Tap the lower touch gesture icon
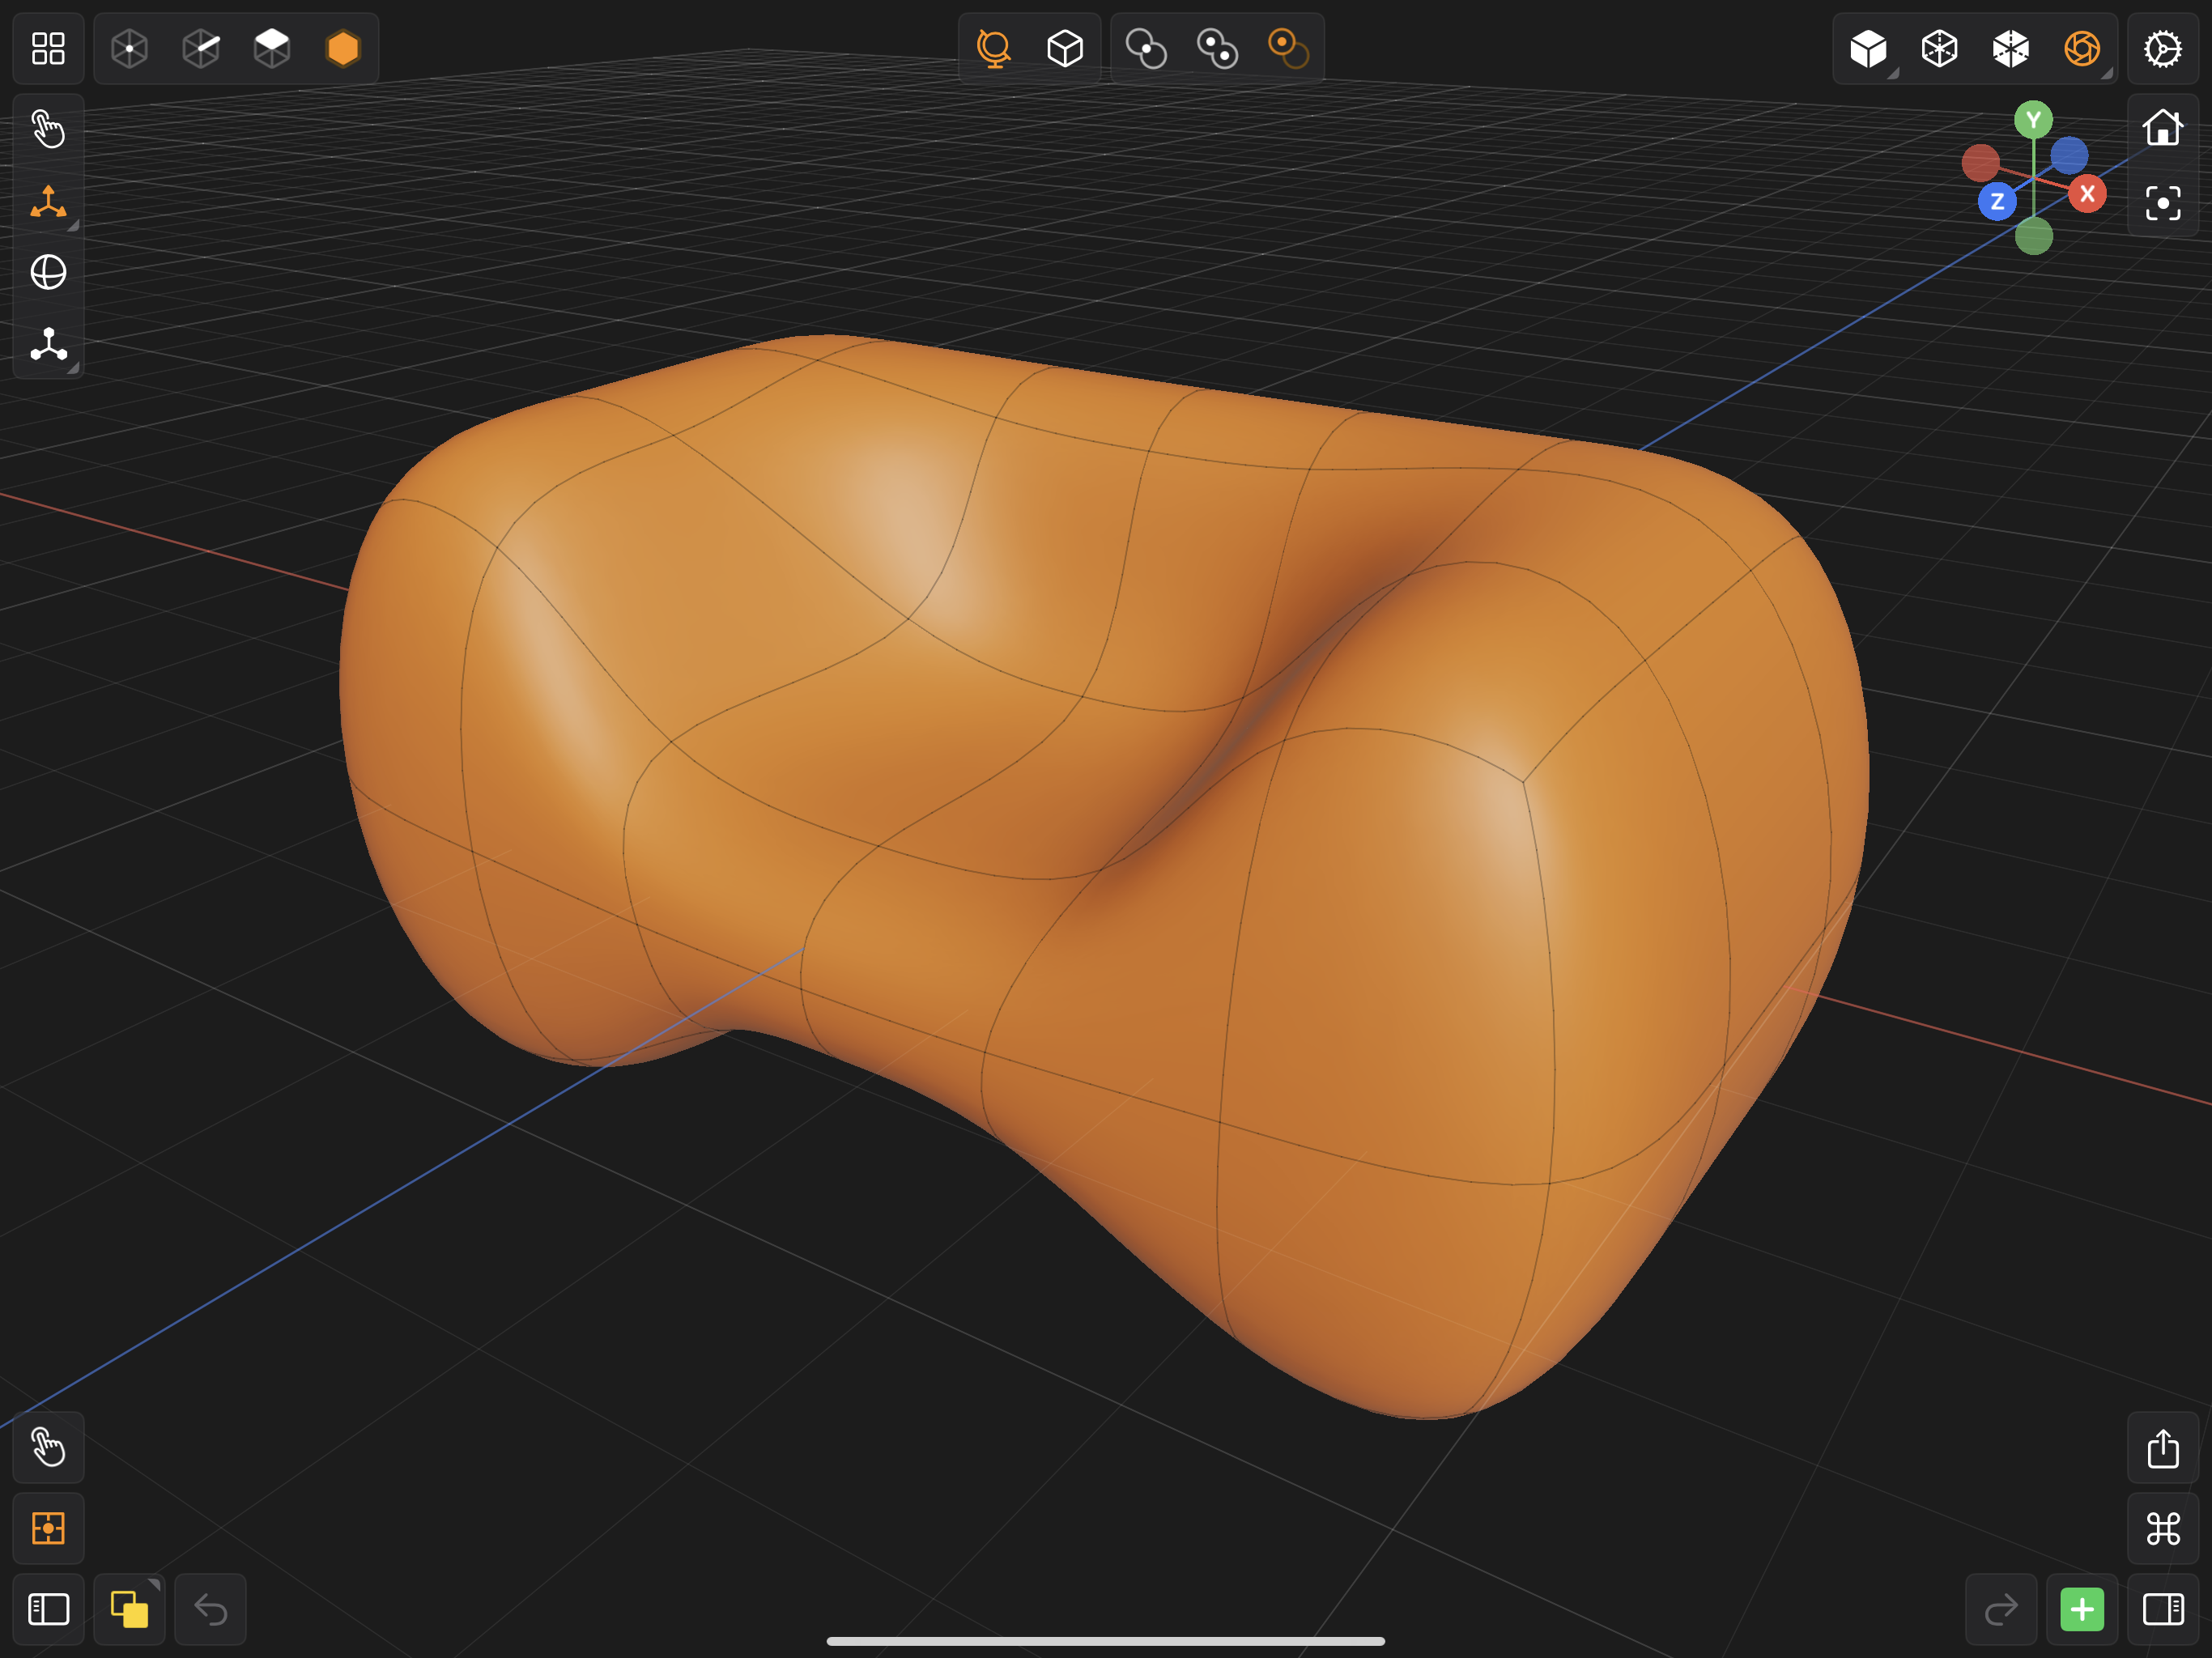This screenshot has height=1658, width=2212. tap(48, 1447)
